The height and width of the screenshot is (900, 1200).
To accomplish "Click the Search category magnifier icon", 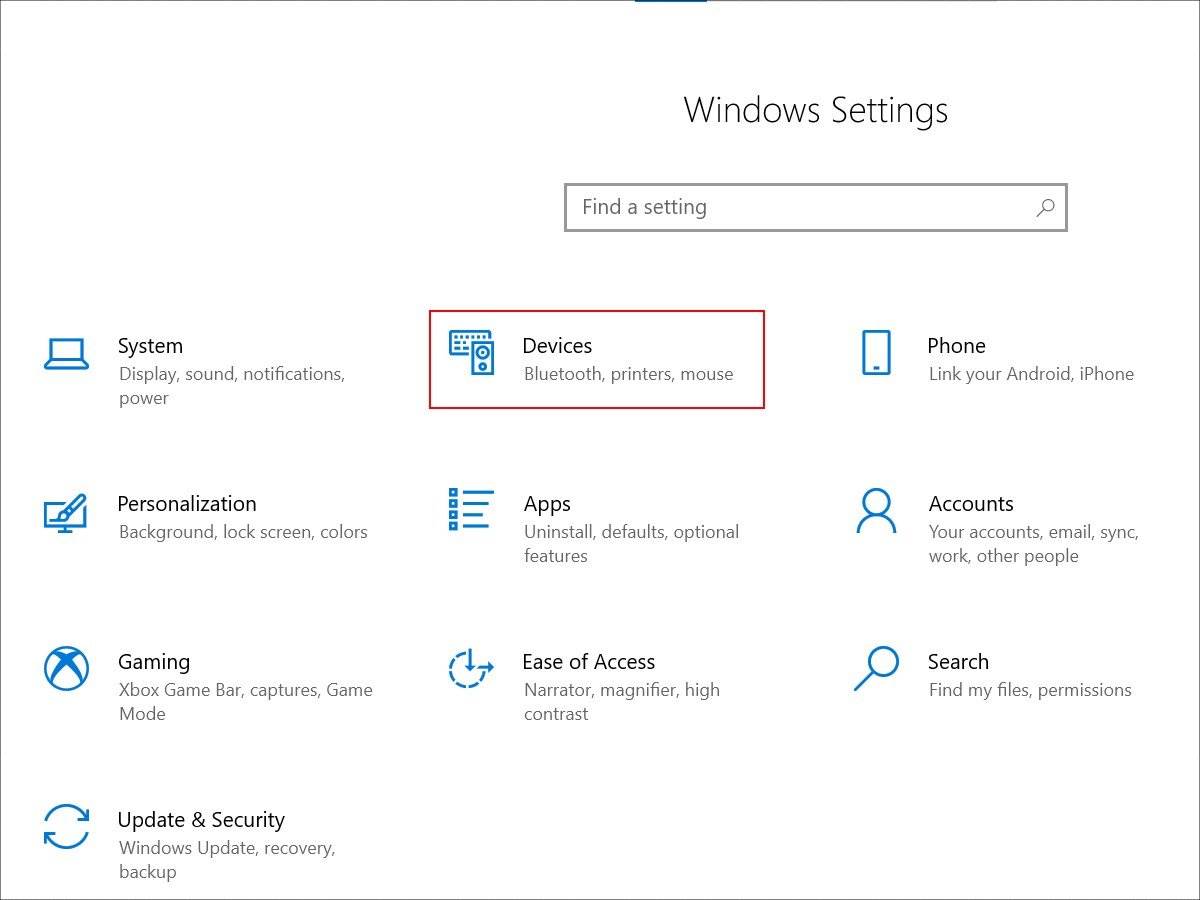I will (876, 668).
